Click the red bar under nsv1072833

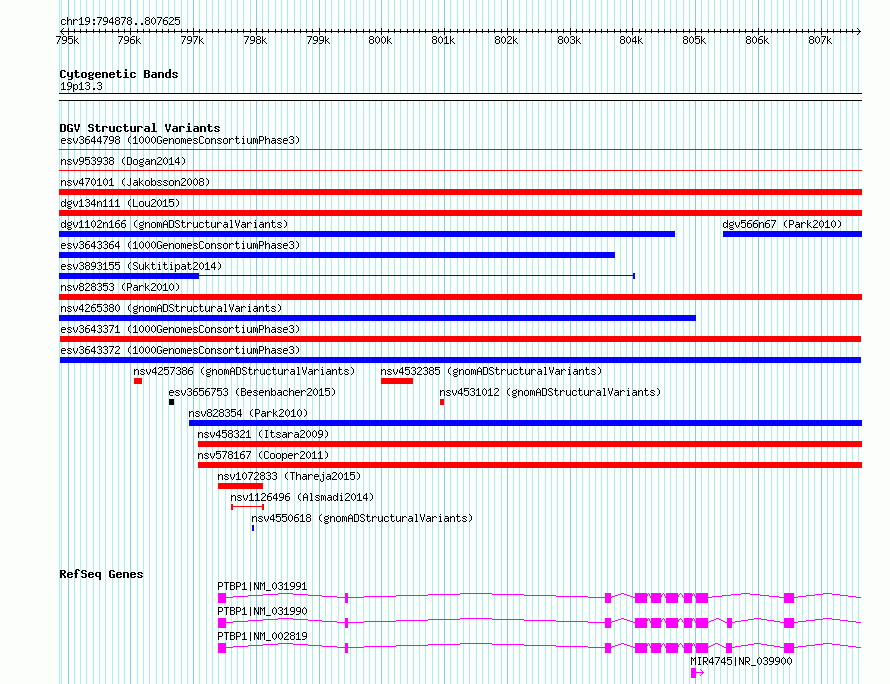point(241,486)
